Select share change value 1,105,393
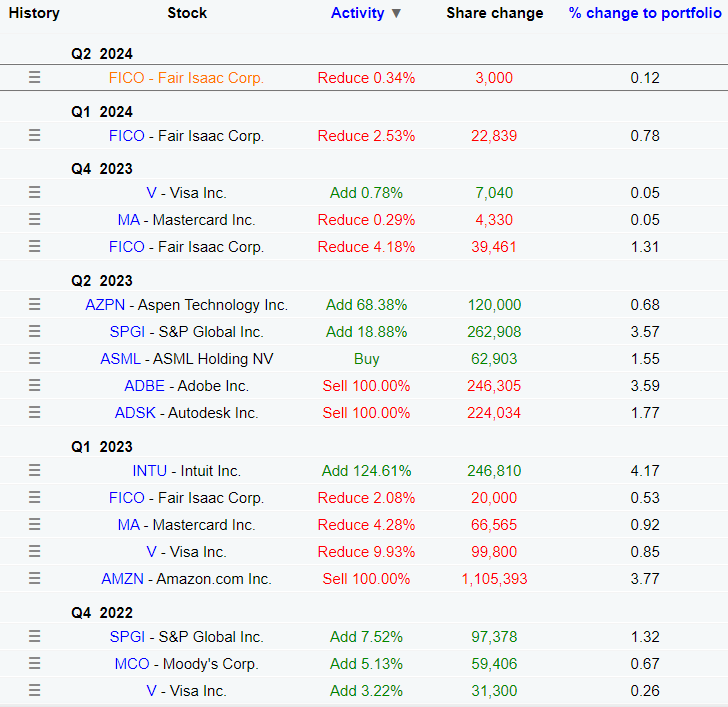This screenshot has width=728, height=707. click(494, 578)
